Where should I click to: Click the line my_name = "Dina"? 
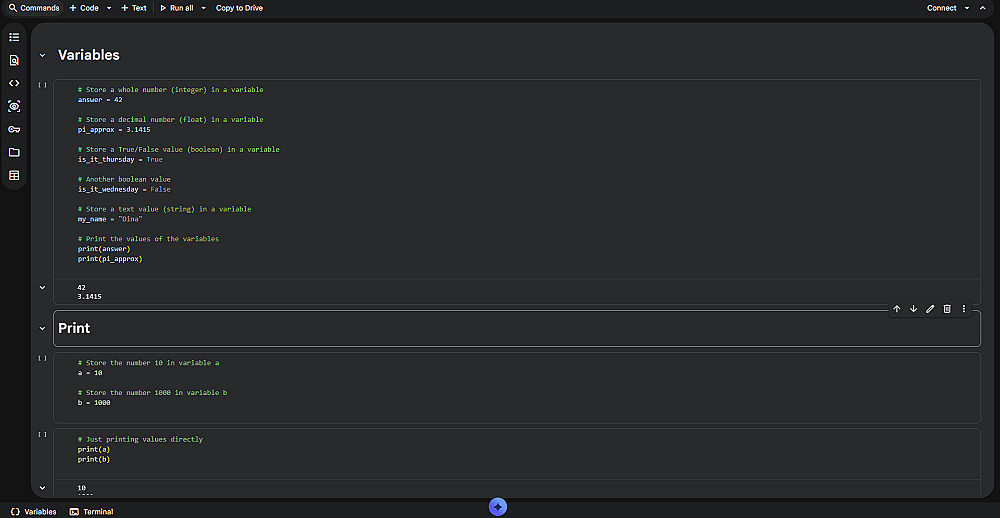pyautogui.click(x=110, y=219)
